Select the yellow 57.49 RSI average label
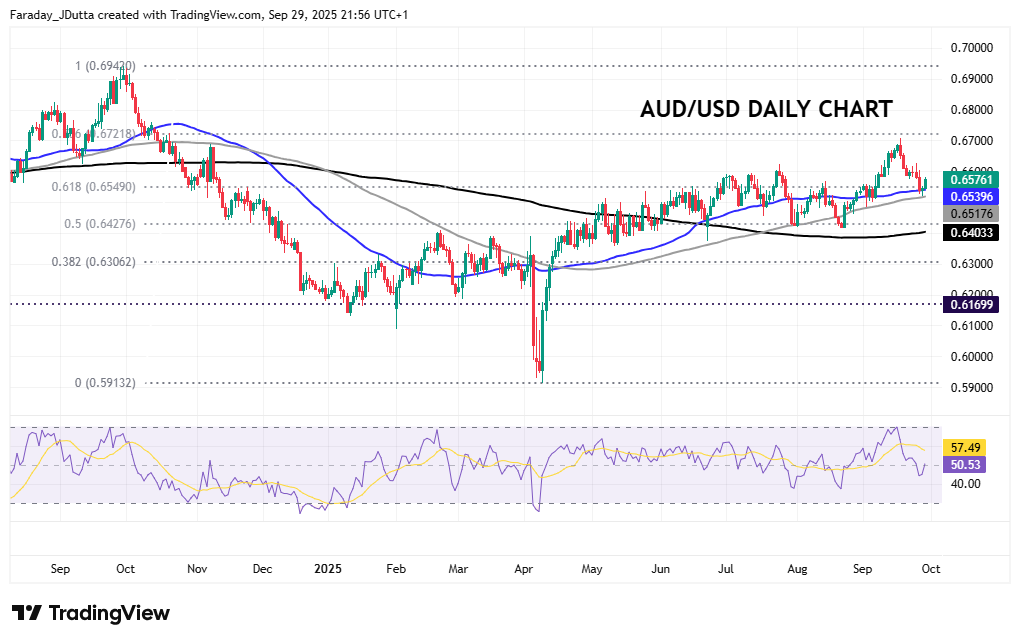The width and height of the screenshot is (1020, 643). click(966, 448)
